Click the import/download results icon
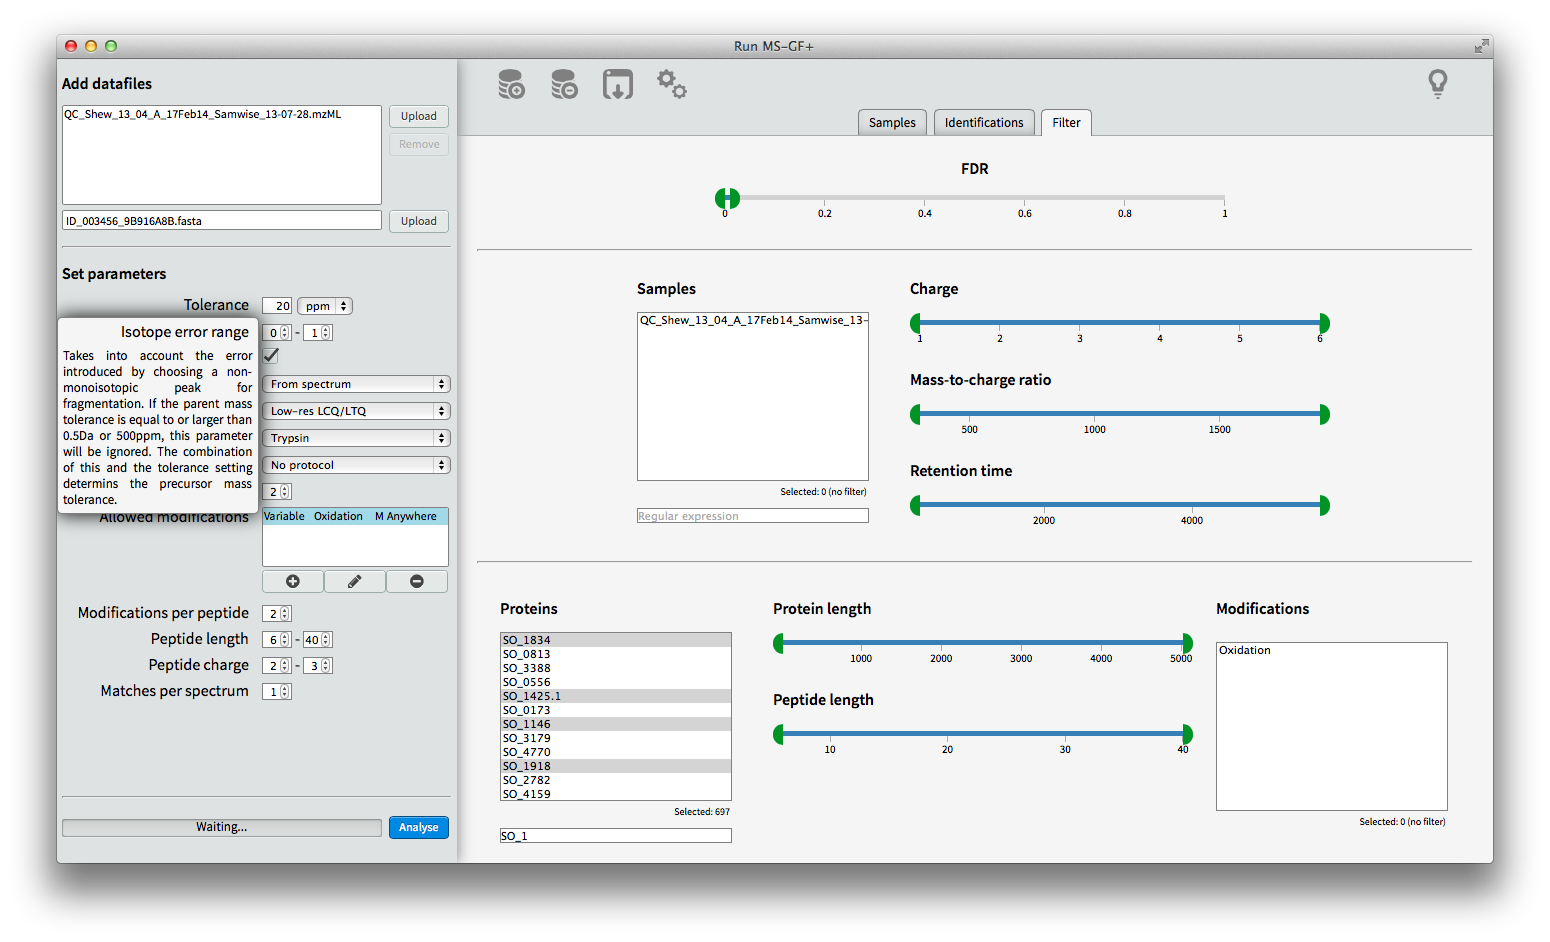Viewport: 1550px width, 942px height. [618, 84]
